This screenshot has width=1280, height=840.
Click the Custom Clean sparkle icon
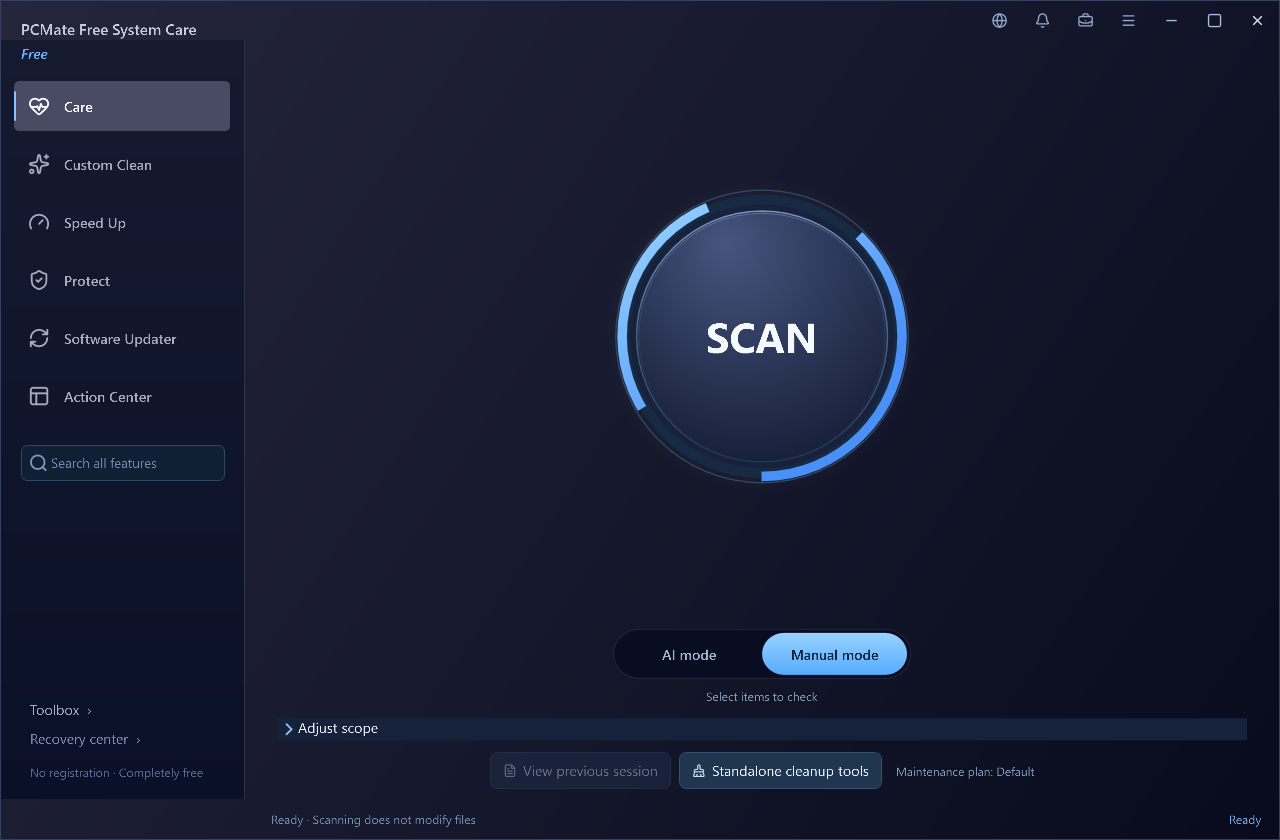pos(39,165)
